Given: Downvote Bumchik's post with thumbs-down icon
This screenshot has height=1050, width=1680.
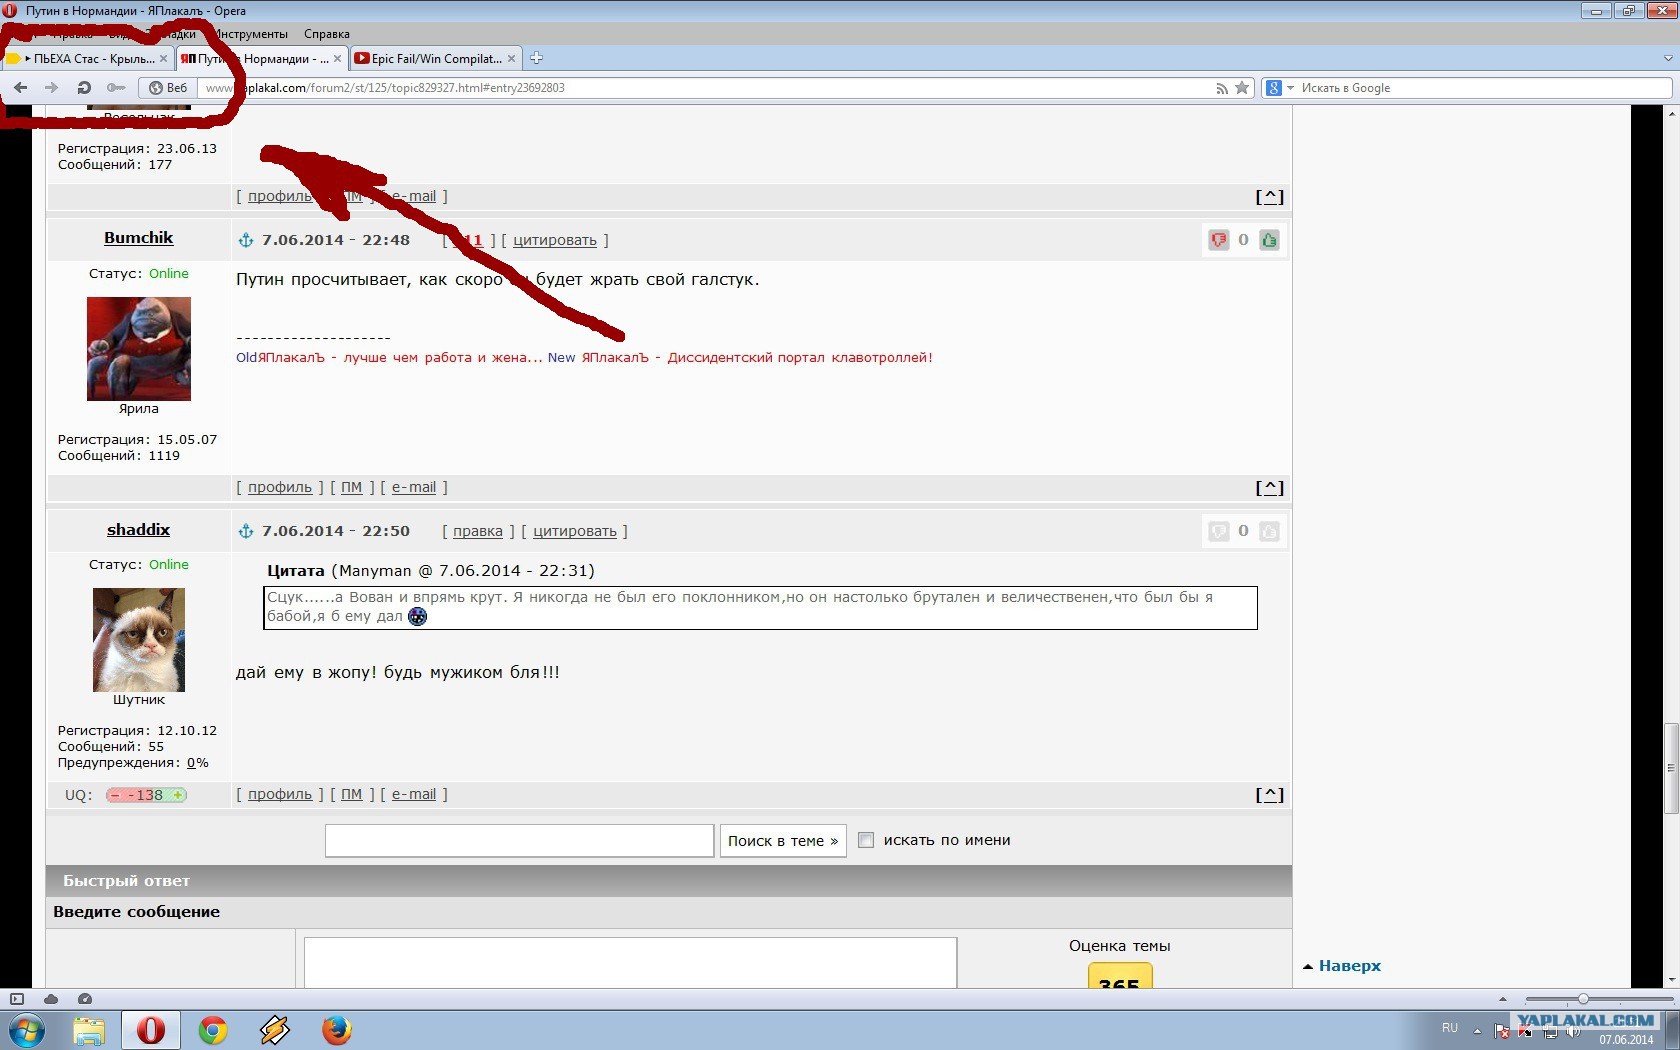Looking at the screenshot, I should click(x=1218, y=240).
